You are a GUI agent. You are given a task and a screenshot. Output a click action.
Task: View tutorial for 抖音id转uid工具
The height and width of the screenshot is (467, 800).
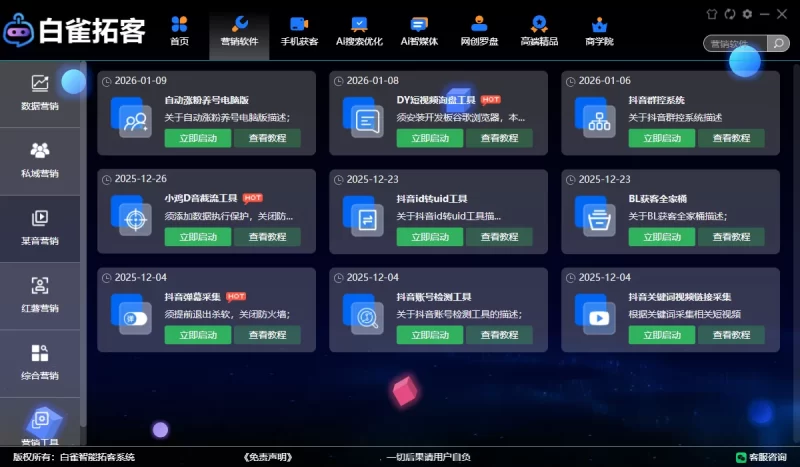click(499, 237)
